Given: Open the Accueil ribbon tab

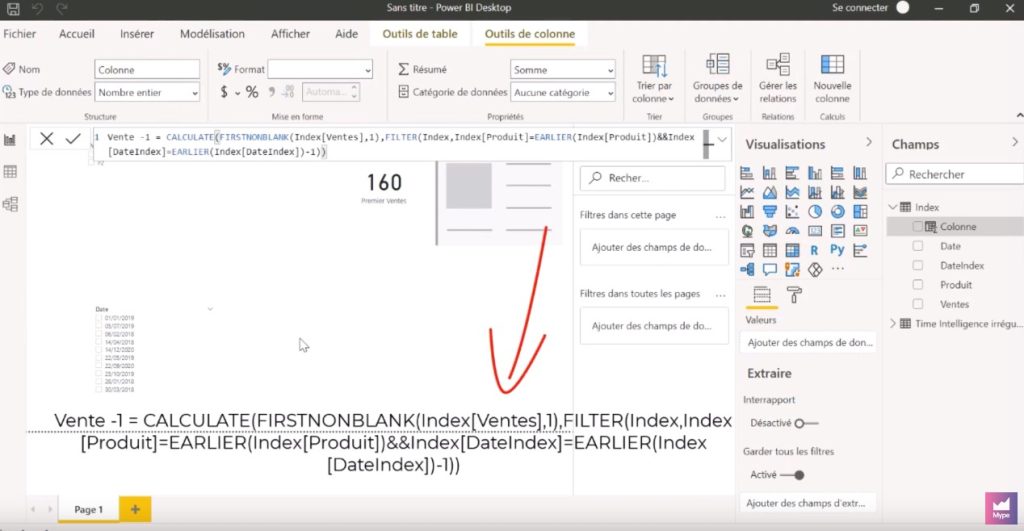Looking at the screenshot, I should pyautogui.click(x=76, y=34).
